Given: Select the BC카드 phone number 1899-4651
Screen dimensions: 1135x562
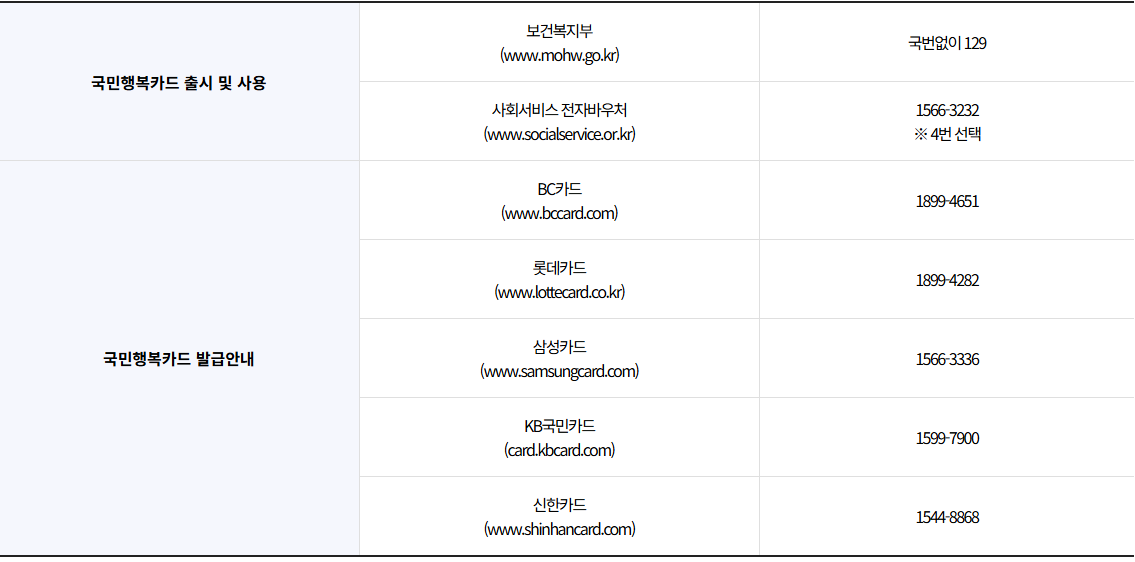Looking at the screenshot, I should click(x=946, y=201).
